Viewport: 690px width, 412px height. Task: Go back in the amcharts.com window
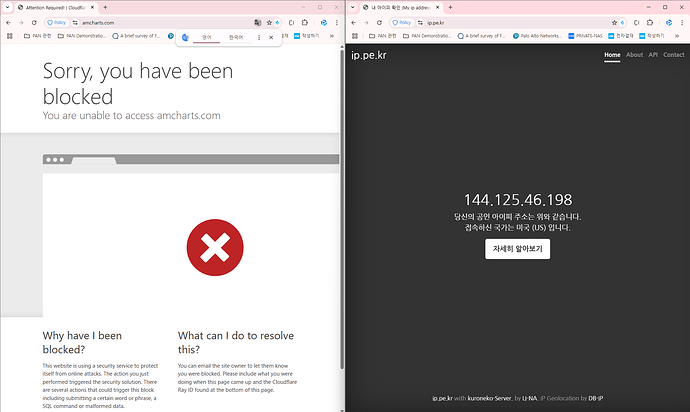[8, 22]
